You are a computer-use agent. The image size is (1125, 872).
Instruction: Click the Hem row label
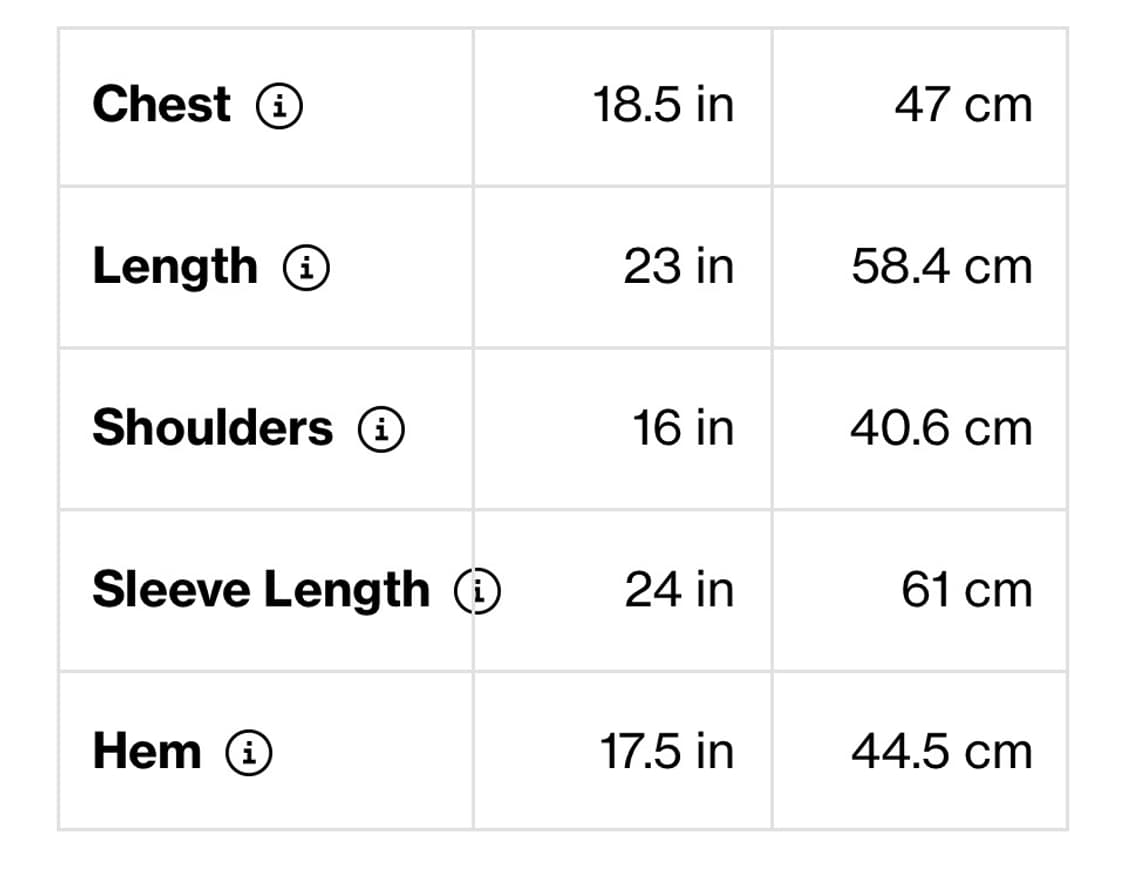pos(147,752)
